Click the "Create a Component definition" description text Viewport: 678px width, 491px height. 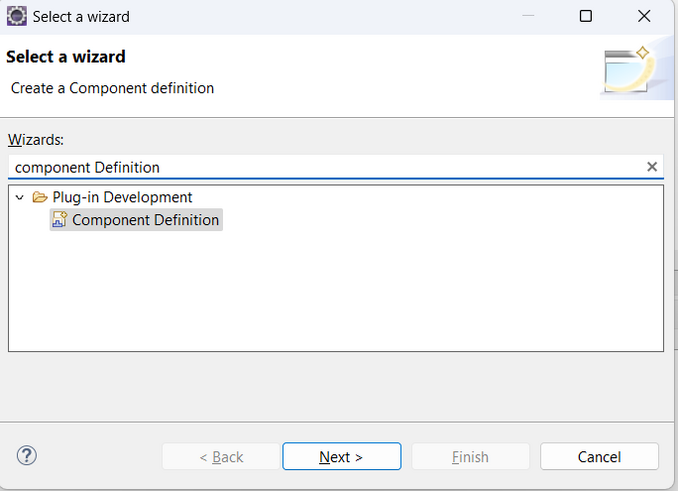click(112, 88)
